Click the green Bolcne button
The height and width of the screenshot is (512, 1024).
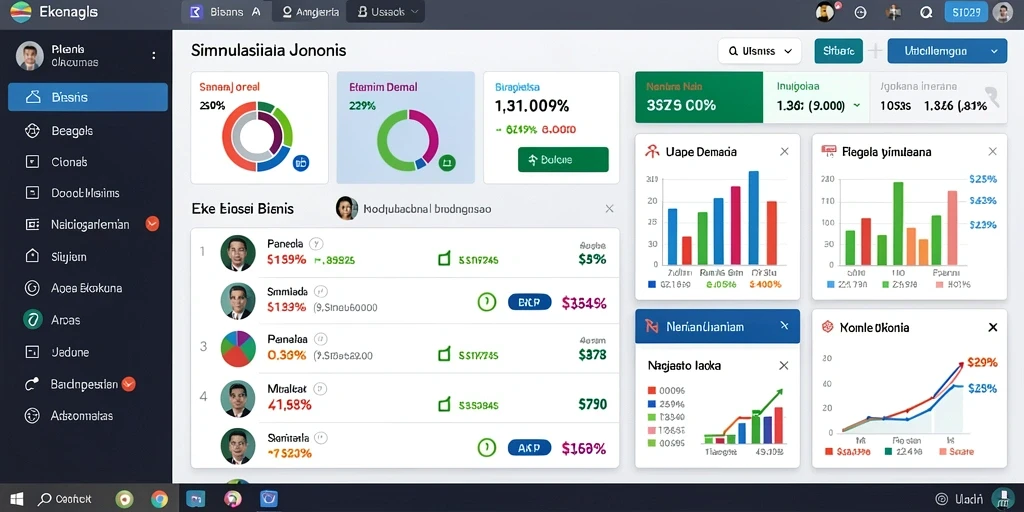[x=563, y=159]
